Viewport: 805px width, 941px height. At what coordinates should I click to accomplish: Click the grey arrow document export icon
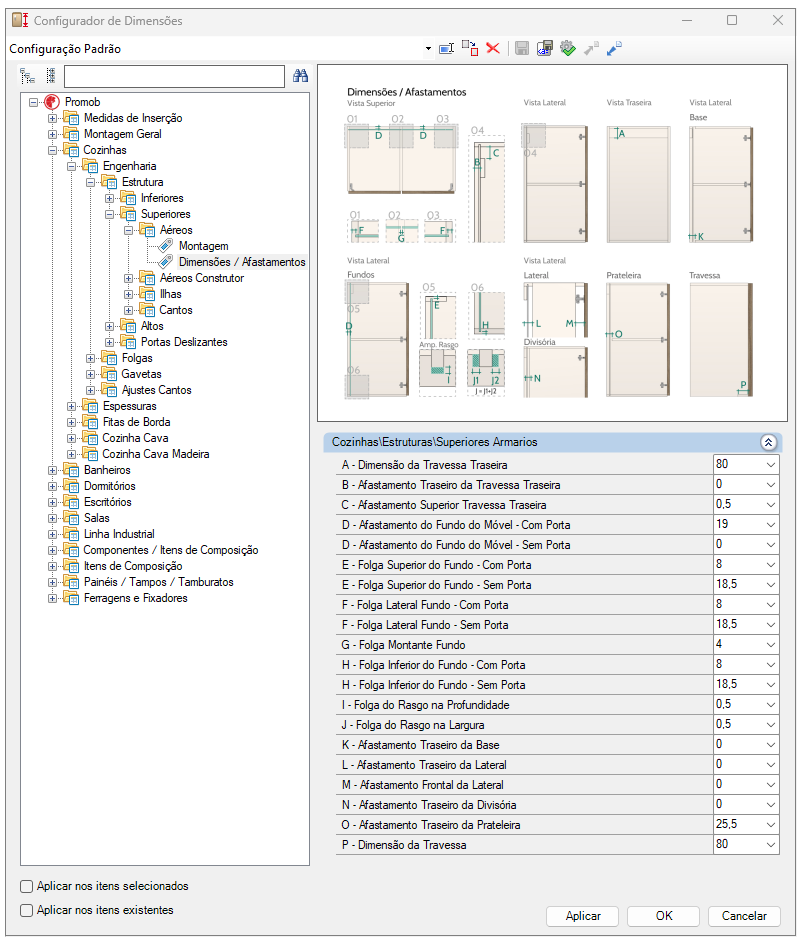tap(591, 49)
